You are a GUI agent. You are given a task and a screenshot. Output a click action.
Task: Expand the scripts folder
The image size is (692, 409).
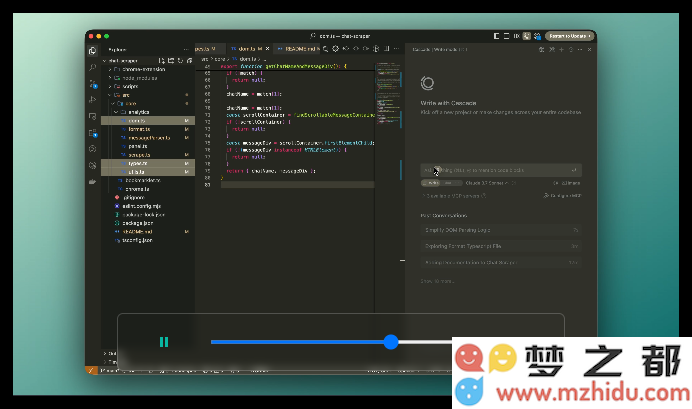148,86
